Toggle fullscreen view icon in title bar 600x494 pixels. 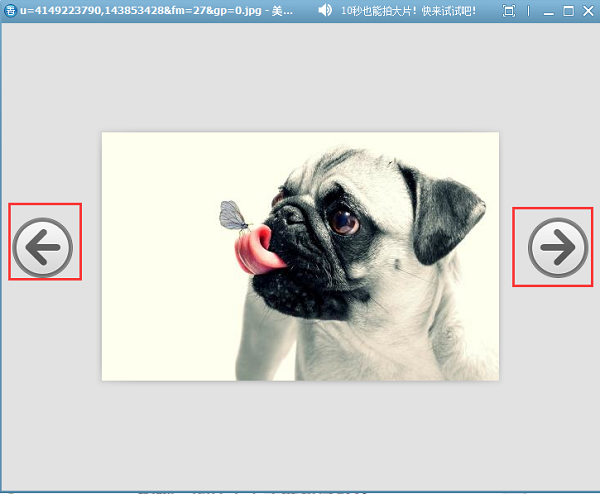(x=509, y=11)
